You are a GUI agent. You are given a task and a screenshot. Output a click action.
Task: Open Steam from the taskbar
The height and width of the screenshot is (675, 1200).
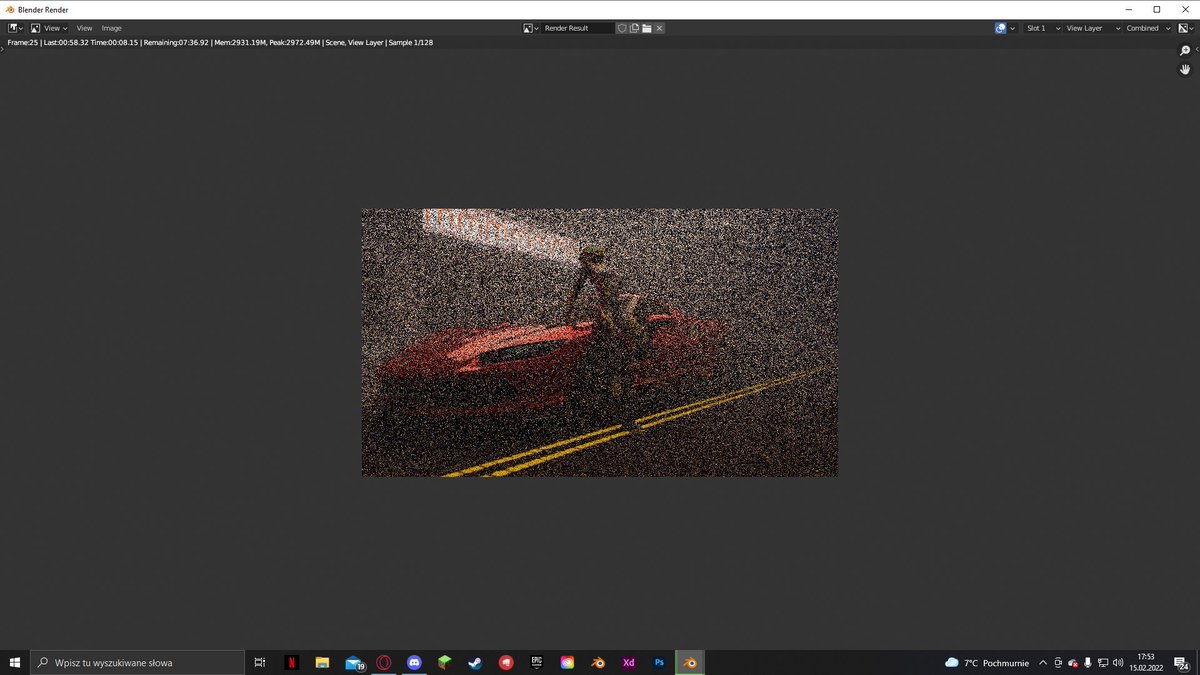pos(476,662)
